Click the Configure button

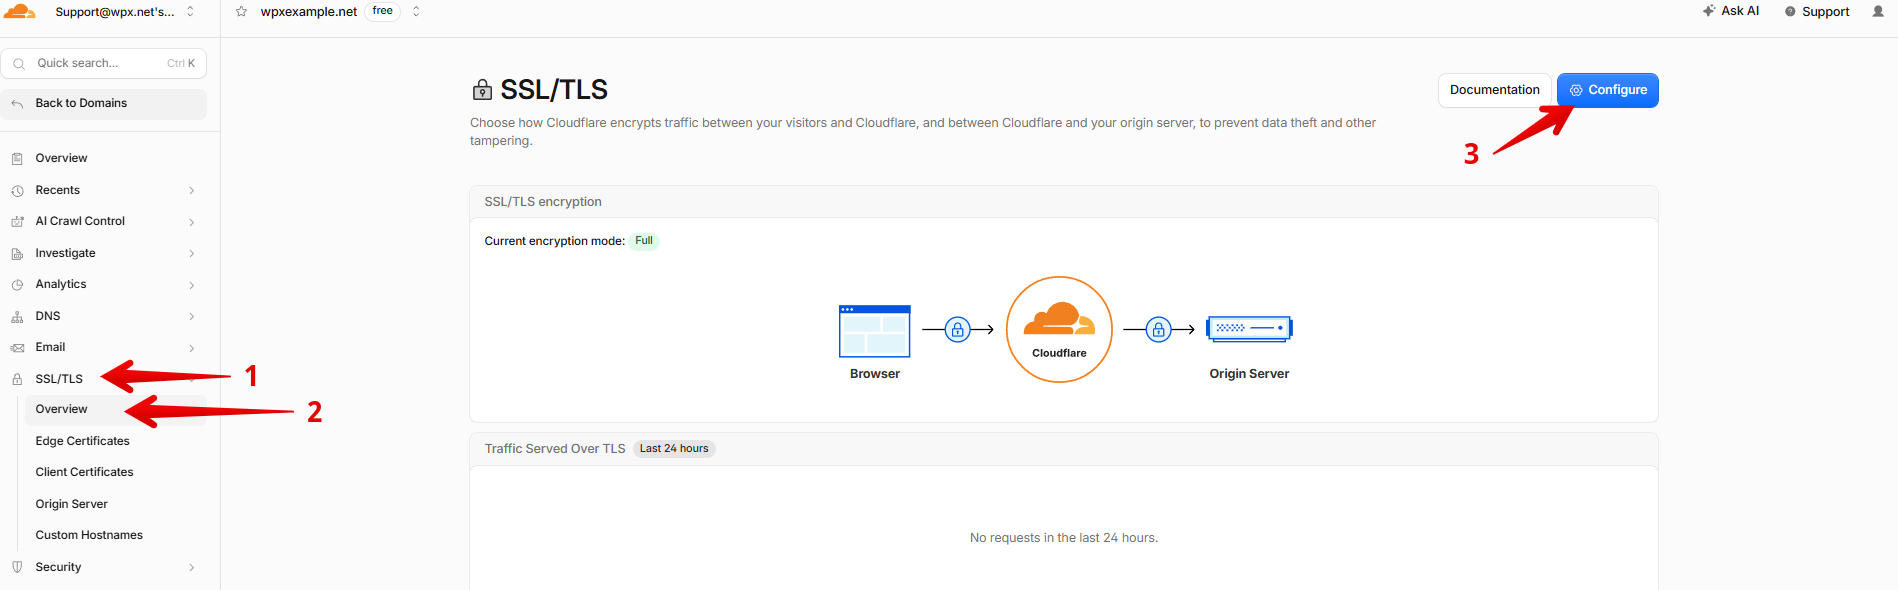point(1607,90)
